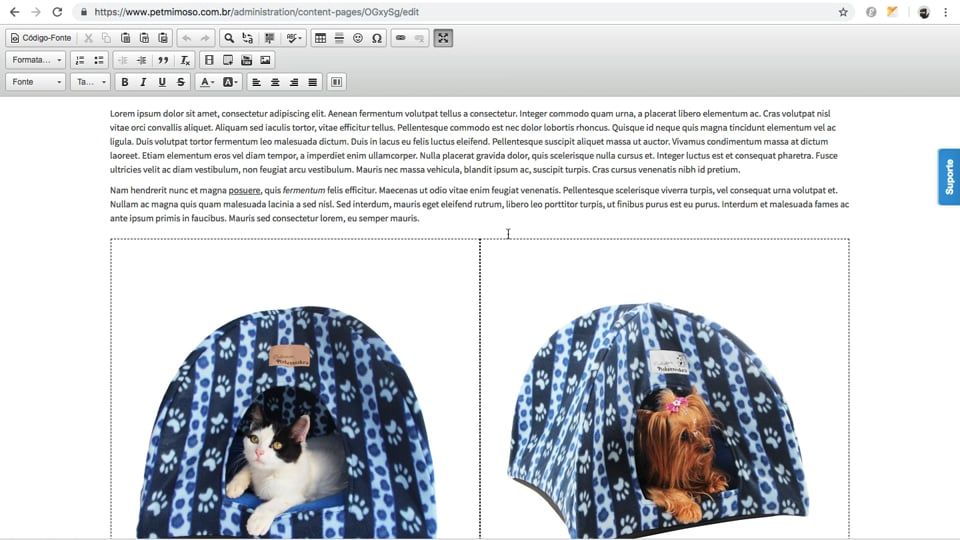Click the Unlink icon

[419, 38]
